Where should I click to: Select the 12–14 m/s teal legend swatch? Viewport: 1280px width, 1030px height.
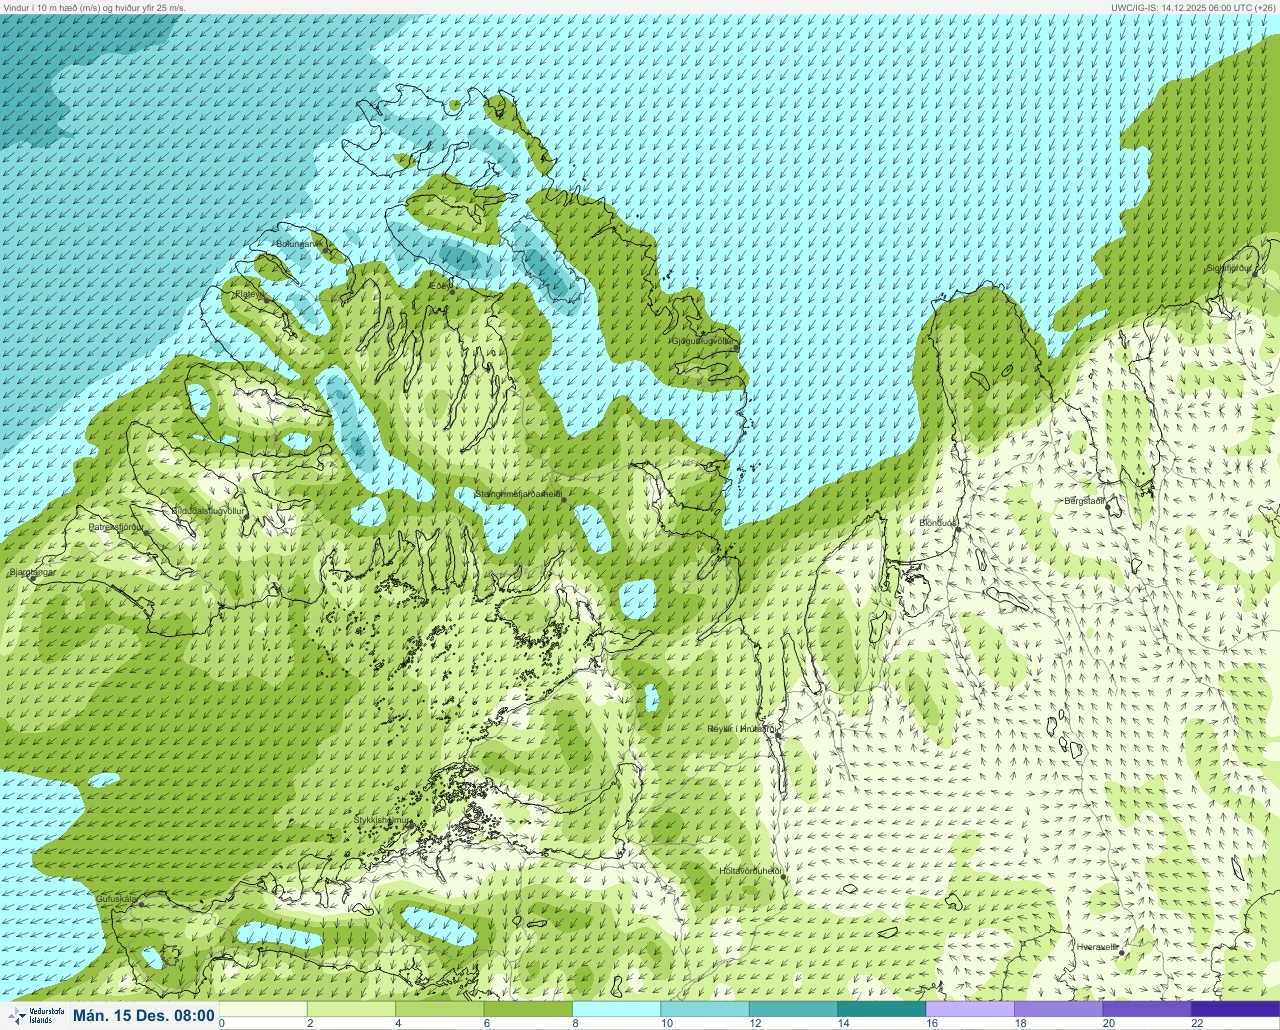[793, 1008]
